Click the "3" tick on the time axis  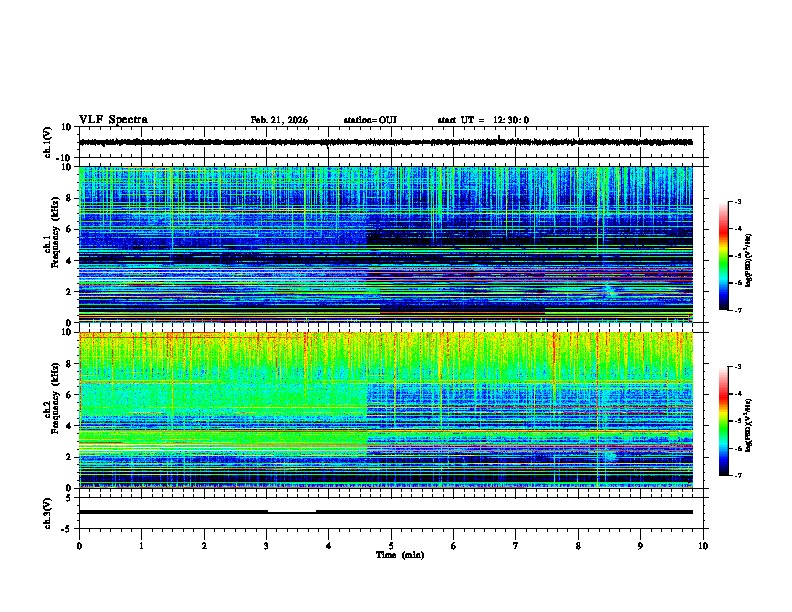tap(266, 546)
